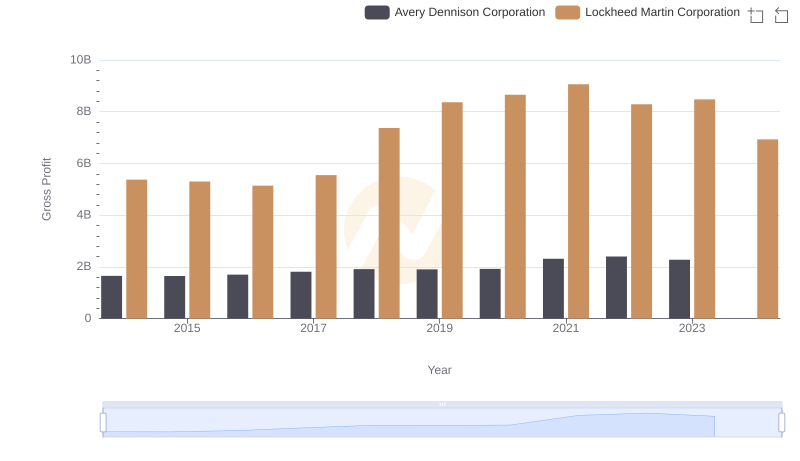
Task: Click the 2015 Lockheed Martin bar
Action: pos(199,250)
